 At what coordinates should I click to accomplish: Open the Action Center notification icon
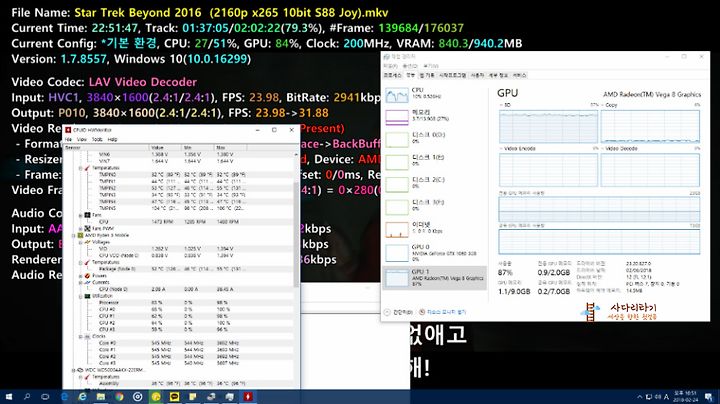[709, 397]
